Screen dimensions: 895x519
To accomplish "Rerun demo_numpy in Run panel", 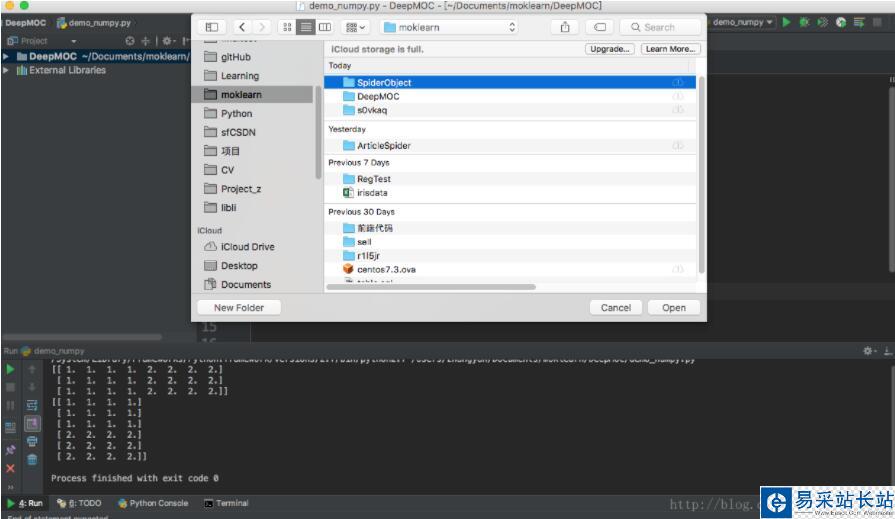I will [10, 369].
